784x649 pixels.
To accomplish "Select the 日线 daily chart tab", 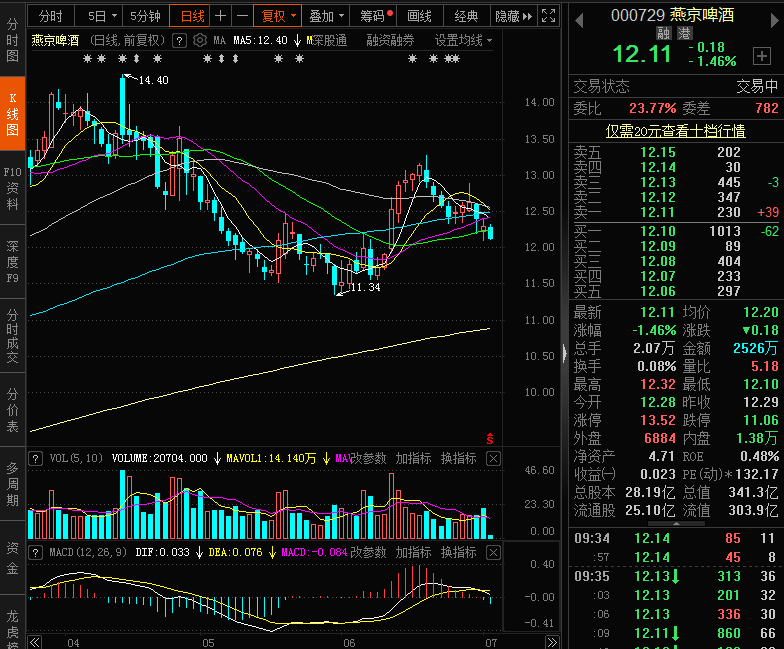I will (192, 16).
